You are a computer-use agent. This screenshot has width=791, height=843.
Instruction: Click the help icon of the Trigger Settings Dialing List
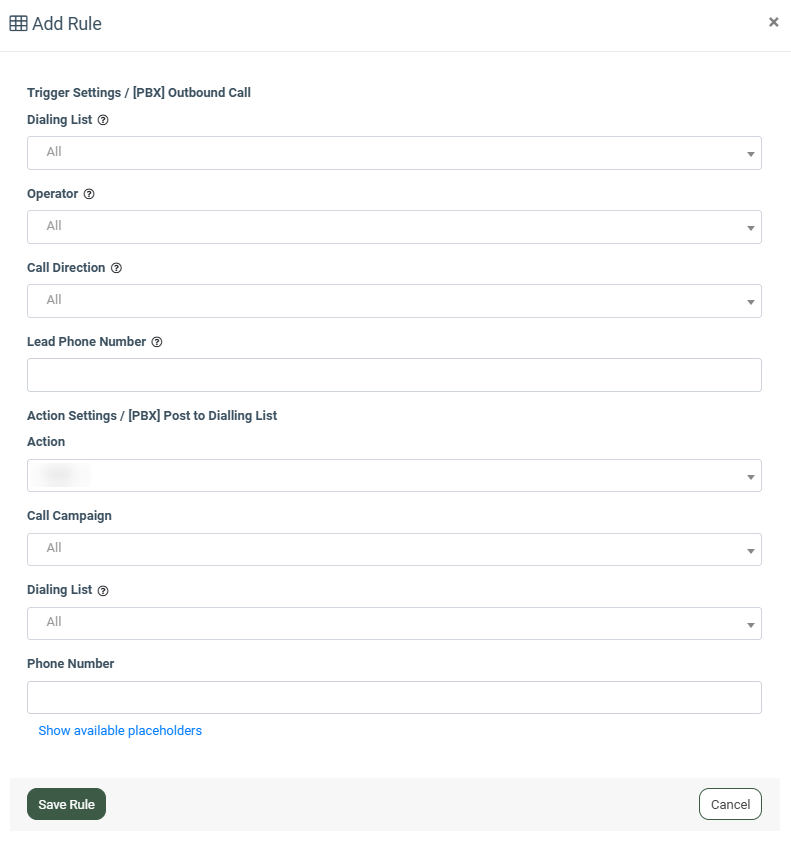(x=103, y=120)
